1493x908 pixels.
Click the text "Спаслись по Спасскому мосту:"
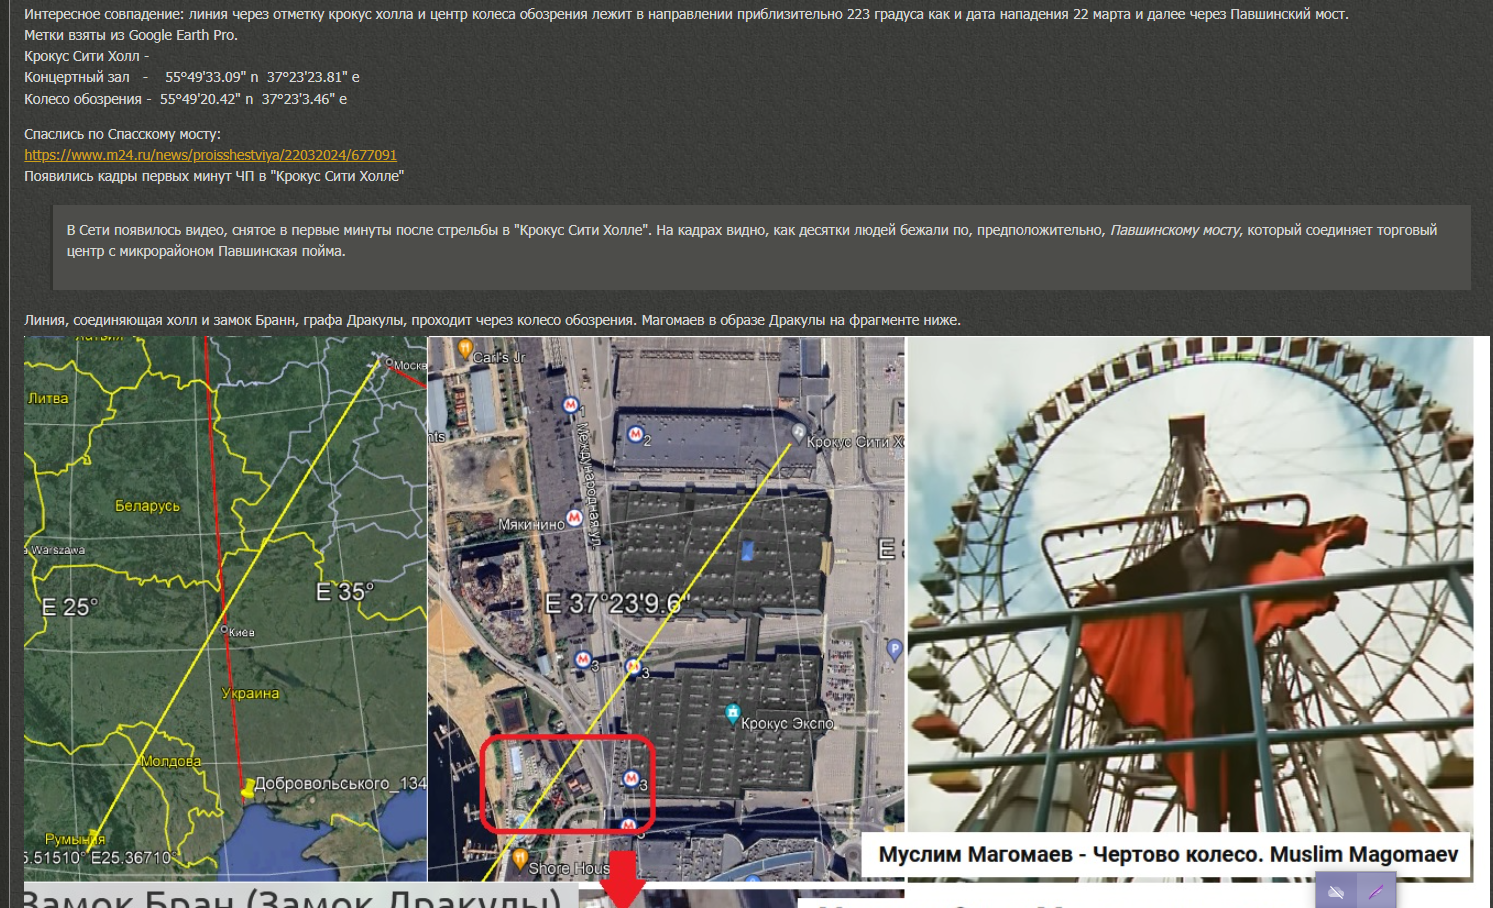[x=123, y=134]
